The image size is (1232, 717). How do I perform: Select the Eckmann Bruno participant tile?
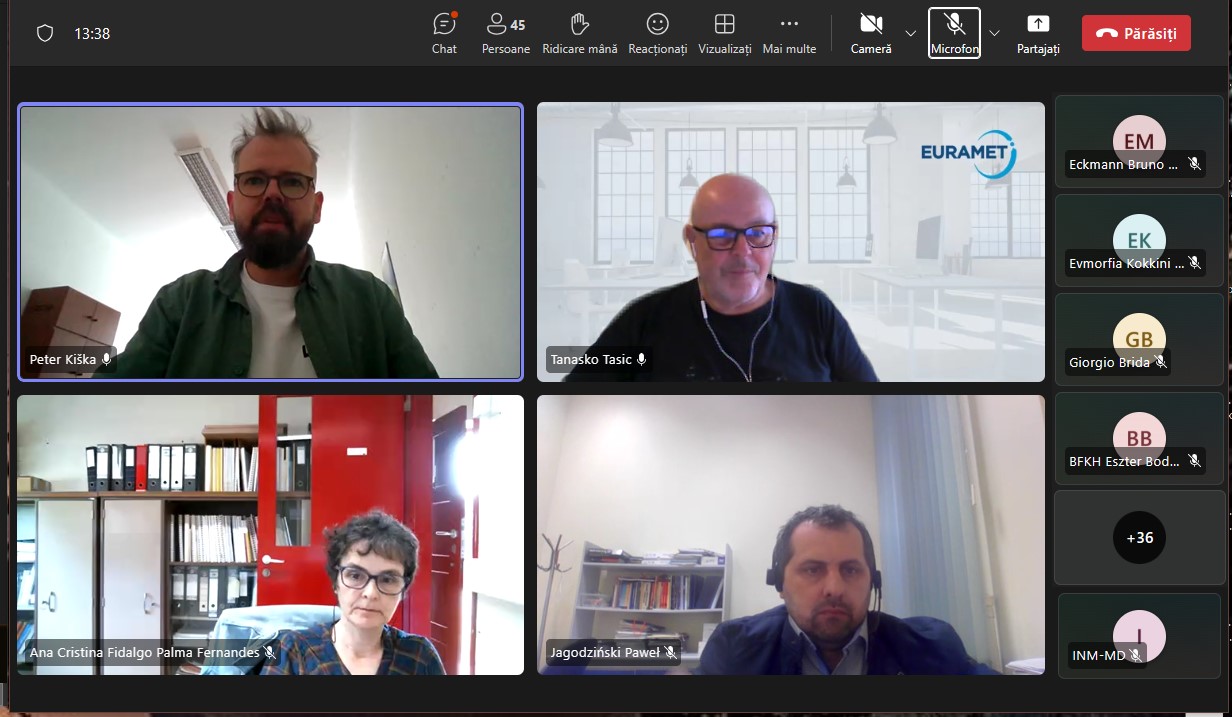[1139, 142]
